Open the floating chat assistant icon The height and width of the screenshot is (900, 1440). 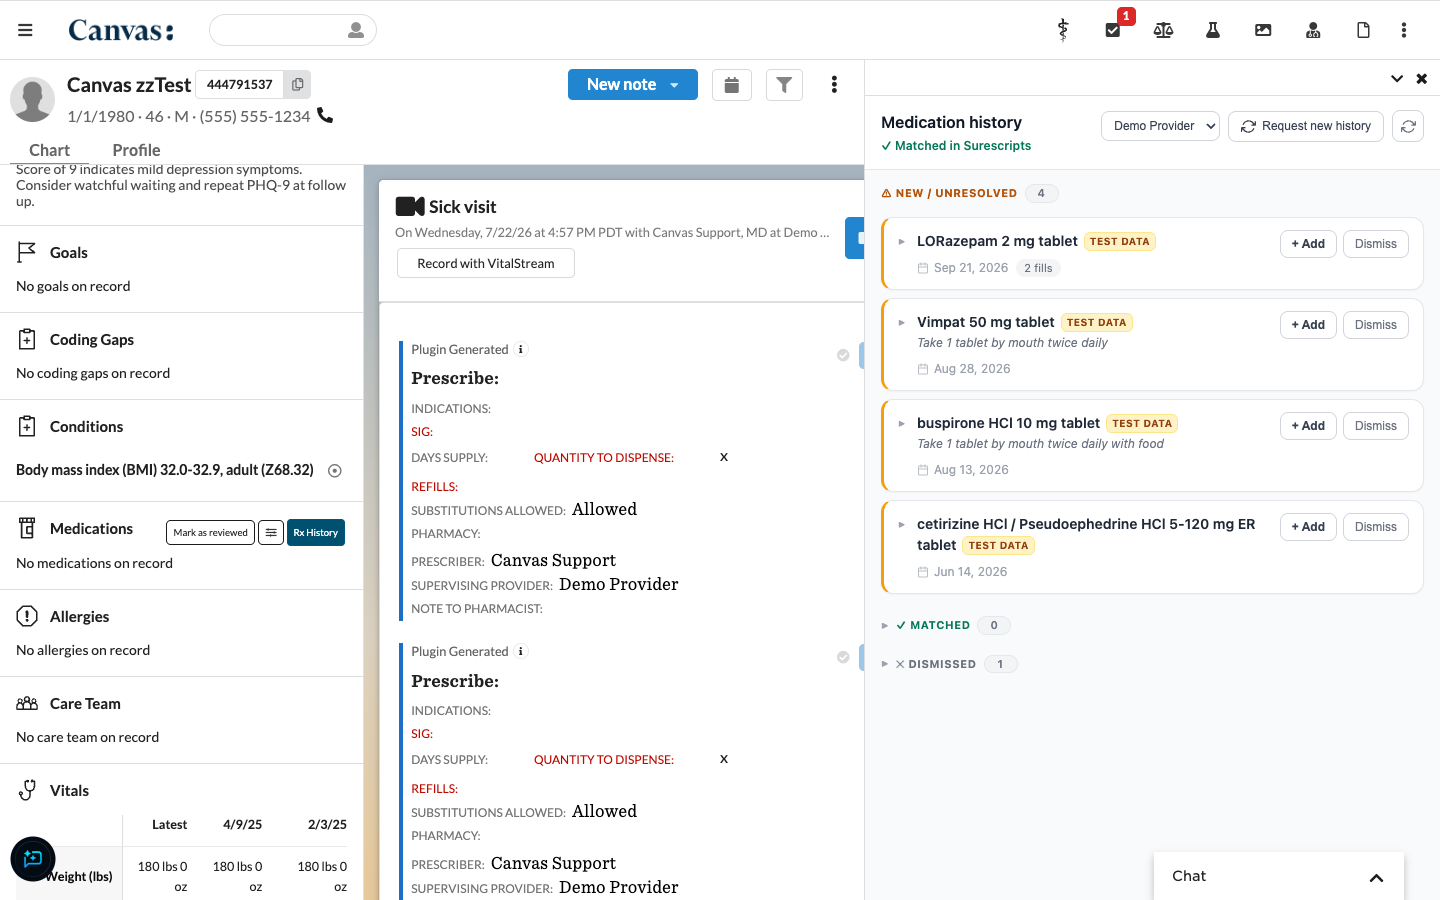(33, 859)
